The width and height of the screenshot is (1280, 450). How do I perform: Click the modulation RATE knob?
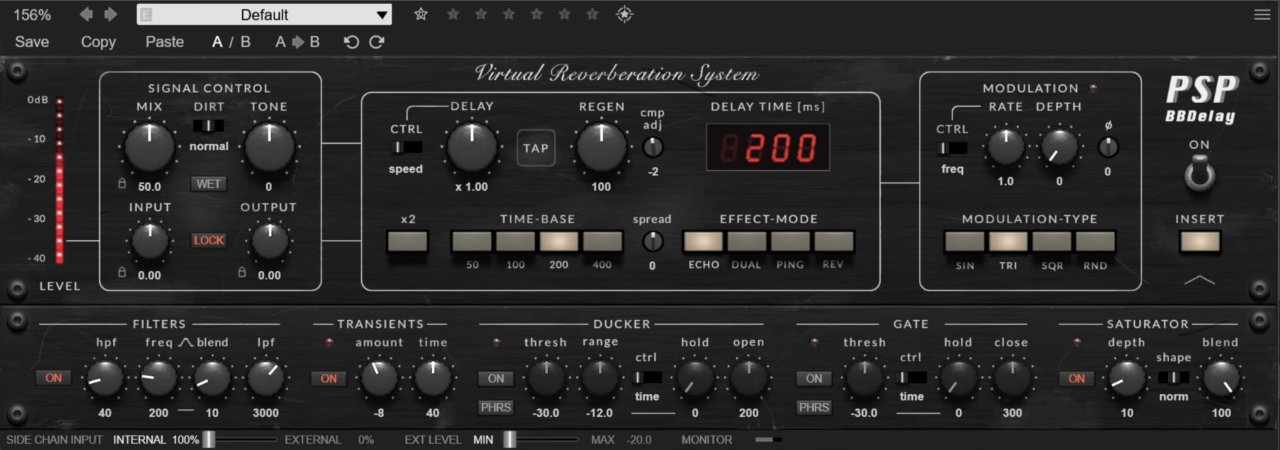[x=1005, y=148]
